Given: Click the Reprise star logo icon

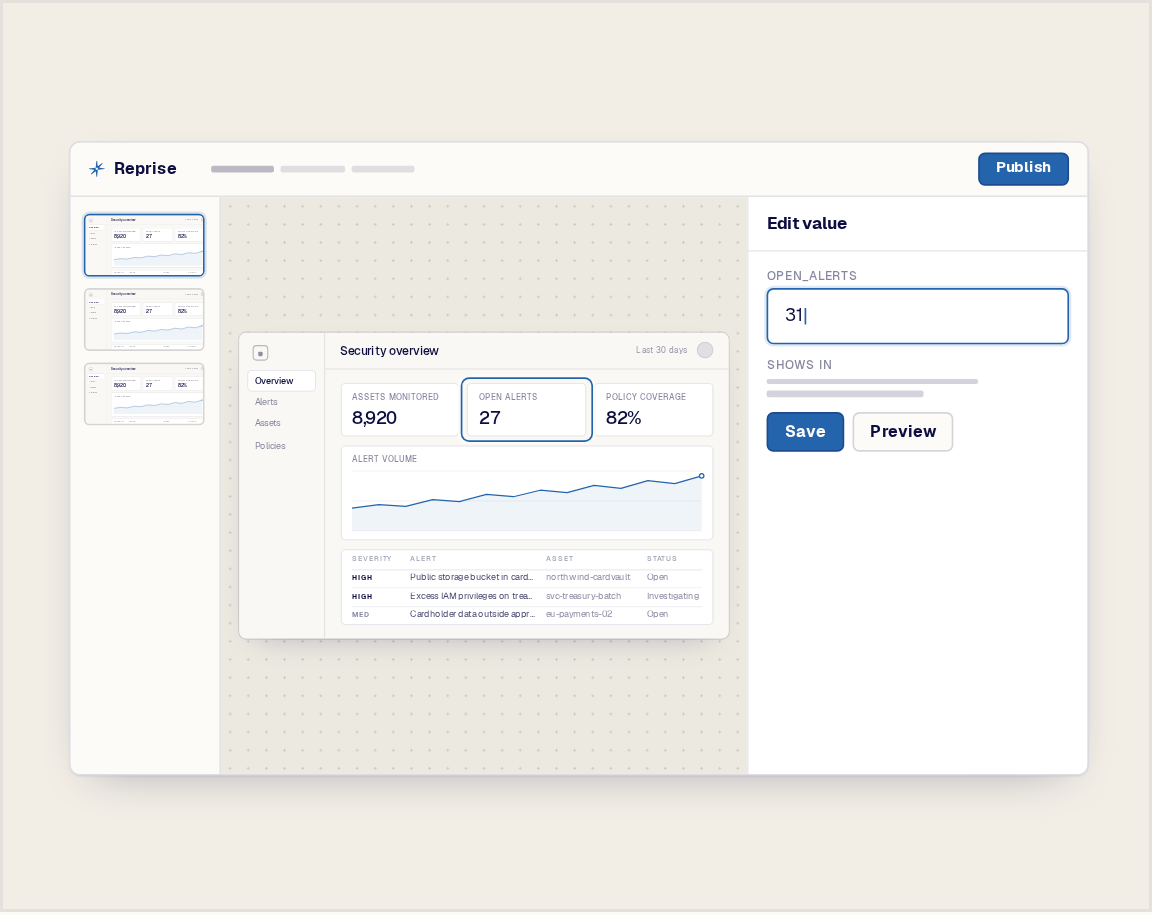Looking at the screenshot, I should (x=96, y=169).
